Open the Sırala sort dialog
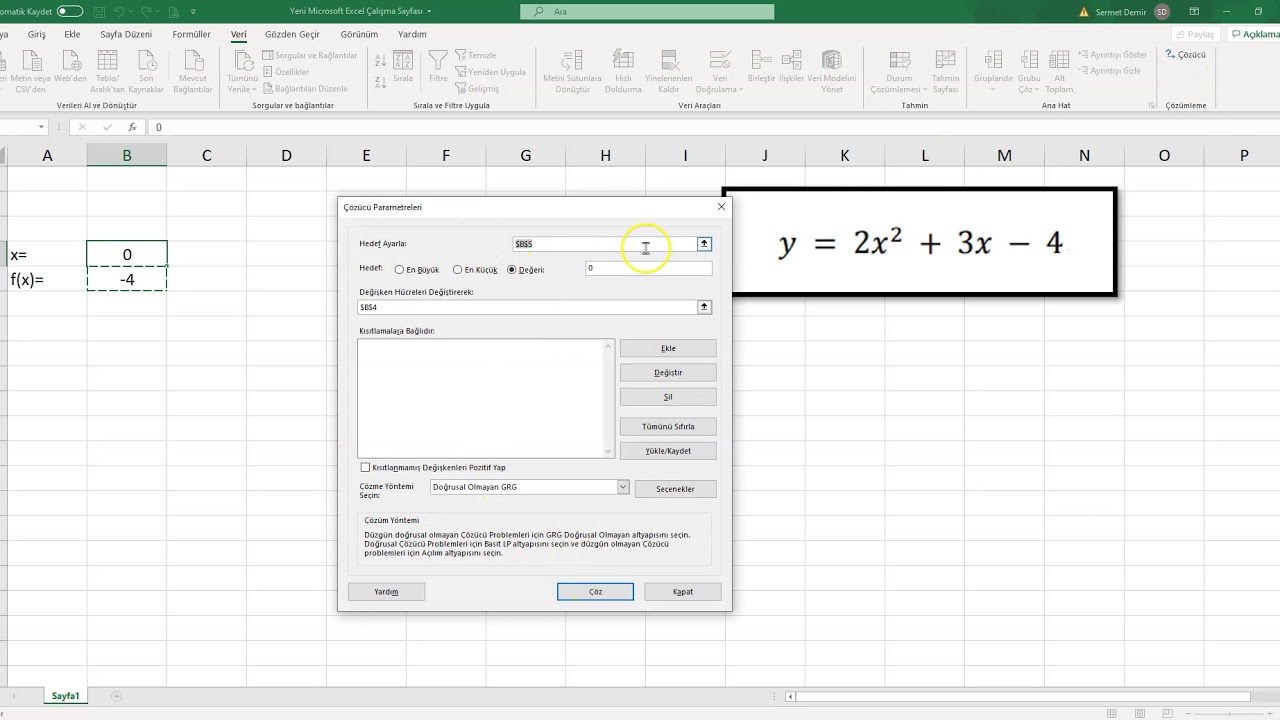1280x720 pixels. [403, 68]
